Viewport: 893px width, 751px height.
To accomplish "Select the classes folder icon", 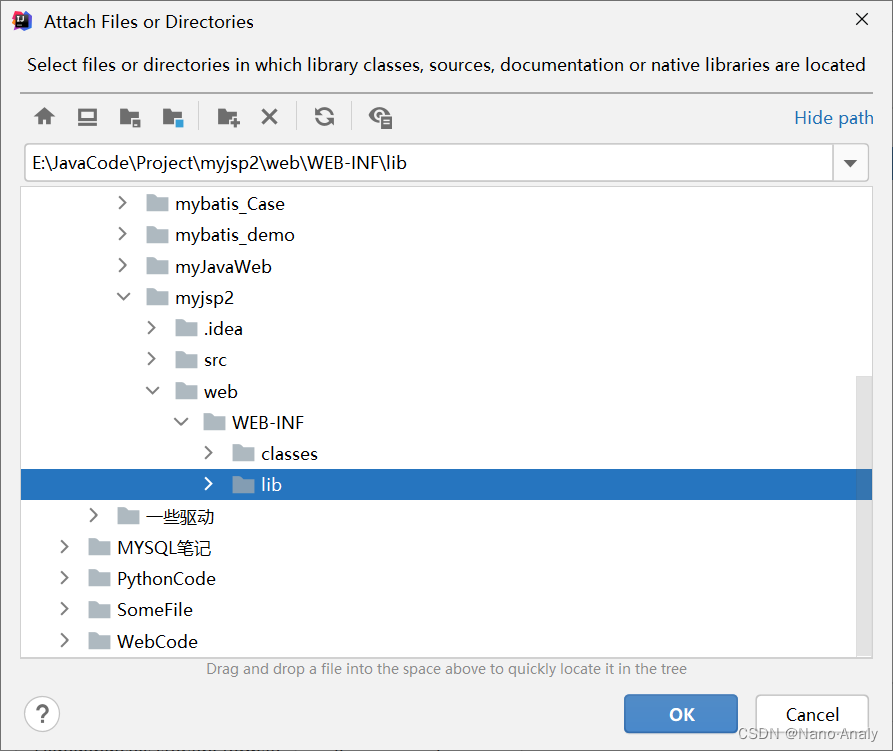I will [243, 453].
